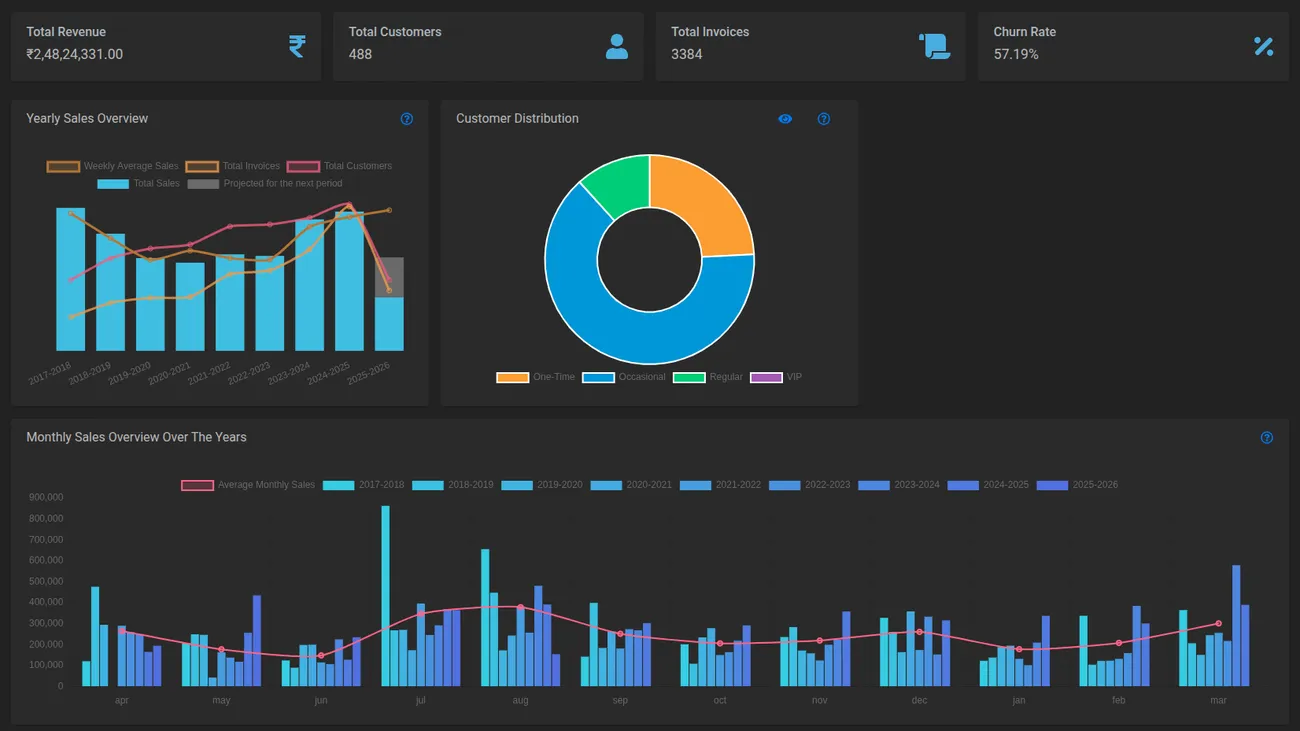
Task: Click the invoice icon on Total Invoices card
Action: click(935, 47)
